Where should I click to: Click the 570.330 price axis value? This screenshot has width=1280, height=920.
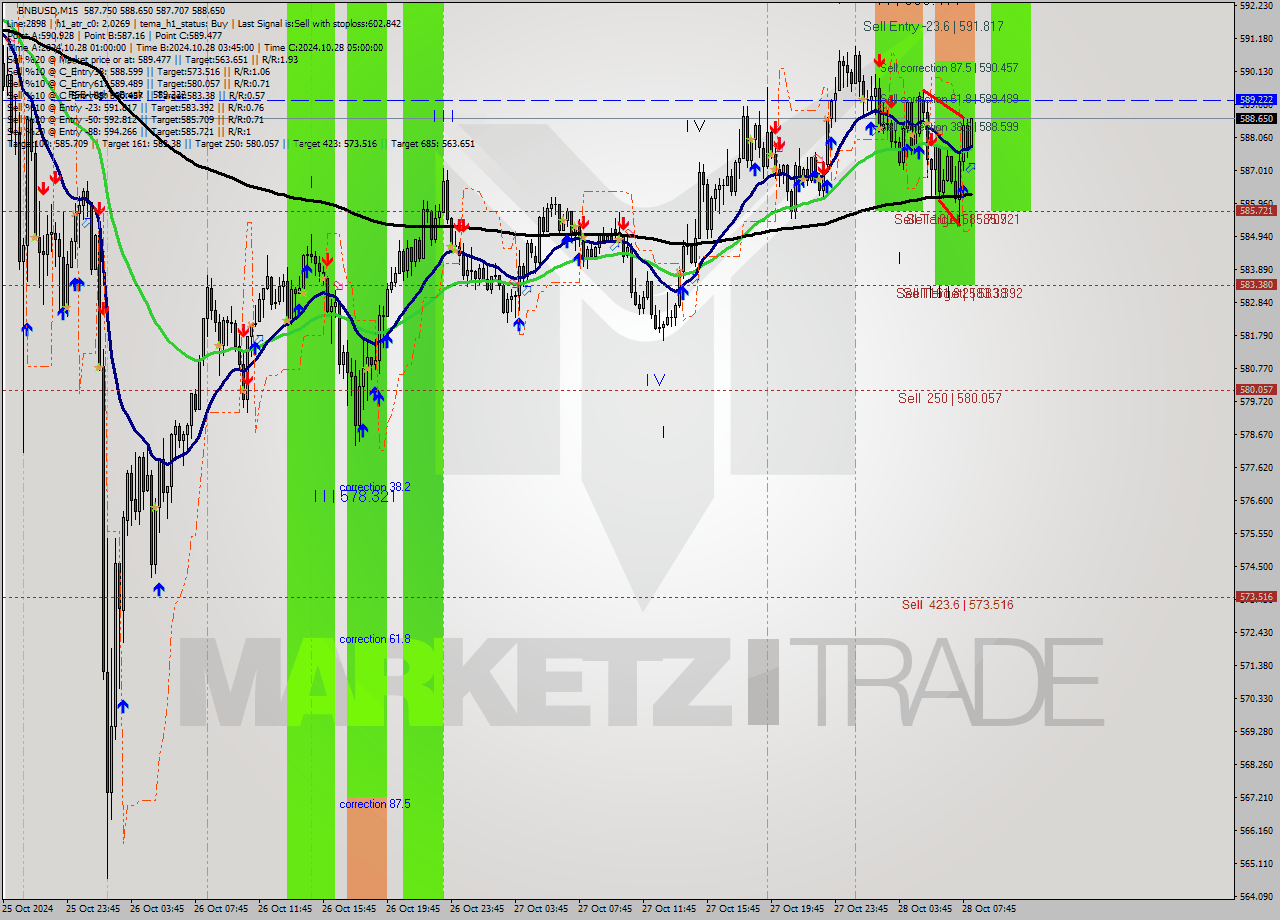pyautogui.click(x=1256, y=698)
